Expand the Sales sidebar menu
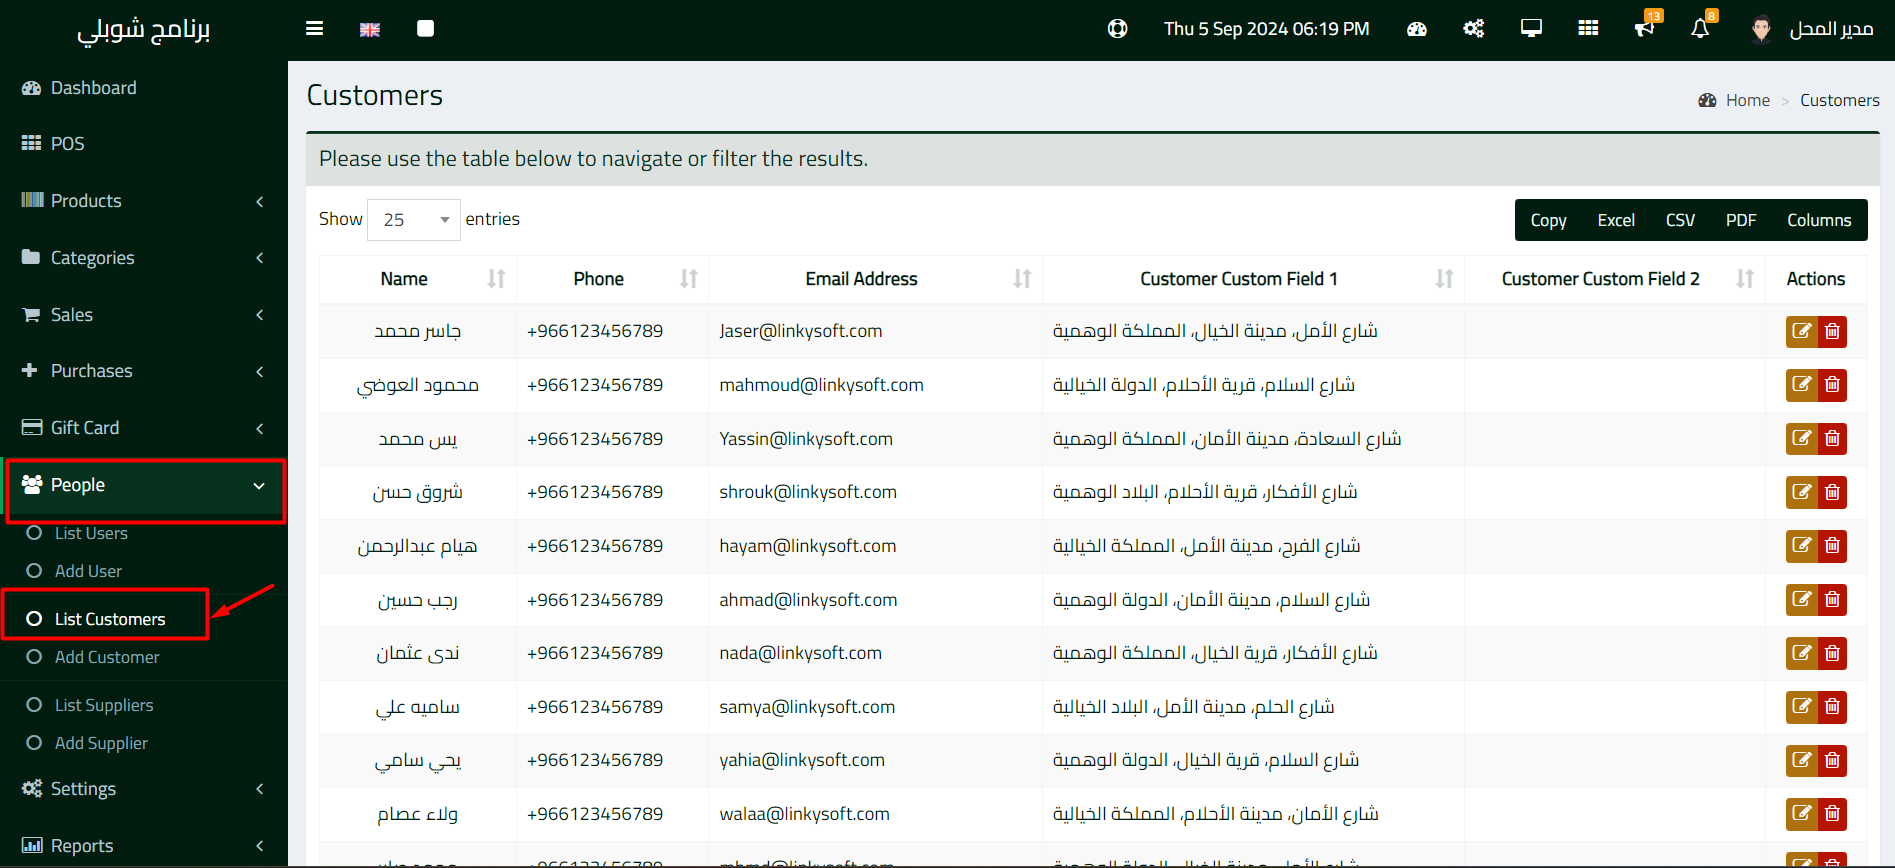1895x868 pixels. point(144,315)
